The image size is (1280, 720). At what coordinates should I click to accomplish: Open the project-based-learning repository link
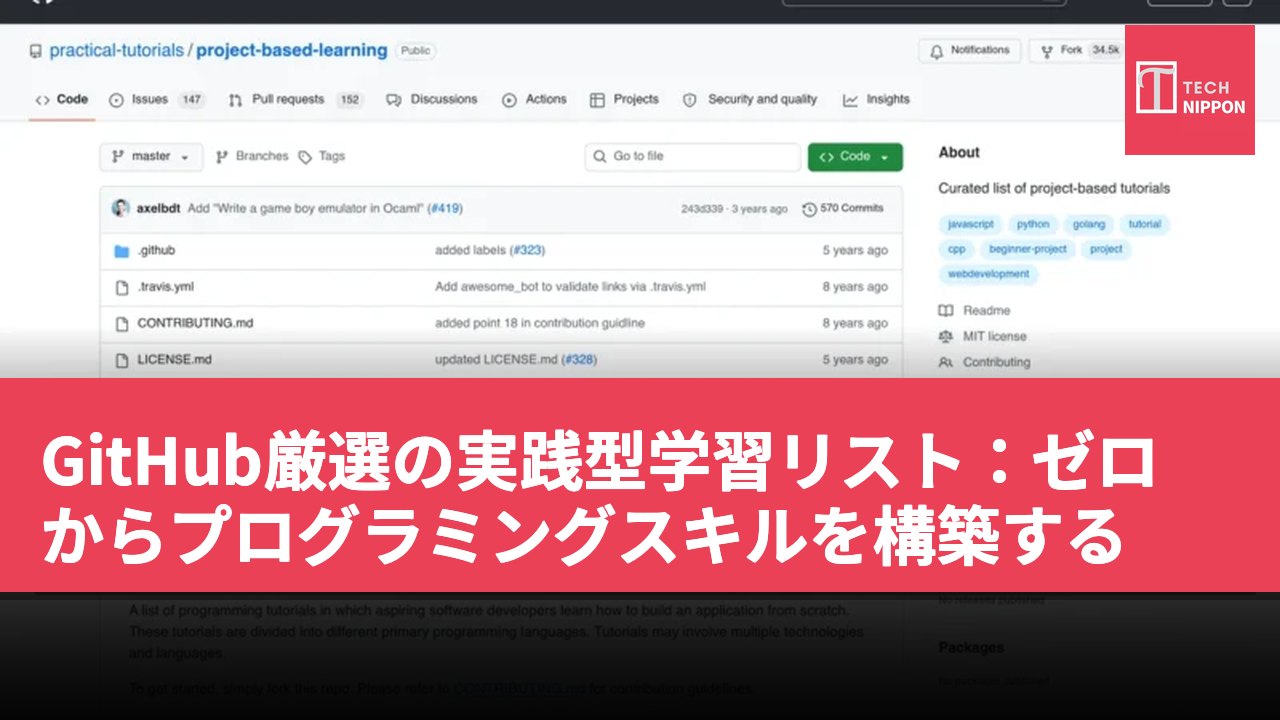point(292,51)
